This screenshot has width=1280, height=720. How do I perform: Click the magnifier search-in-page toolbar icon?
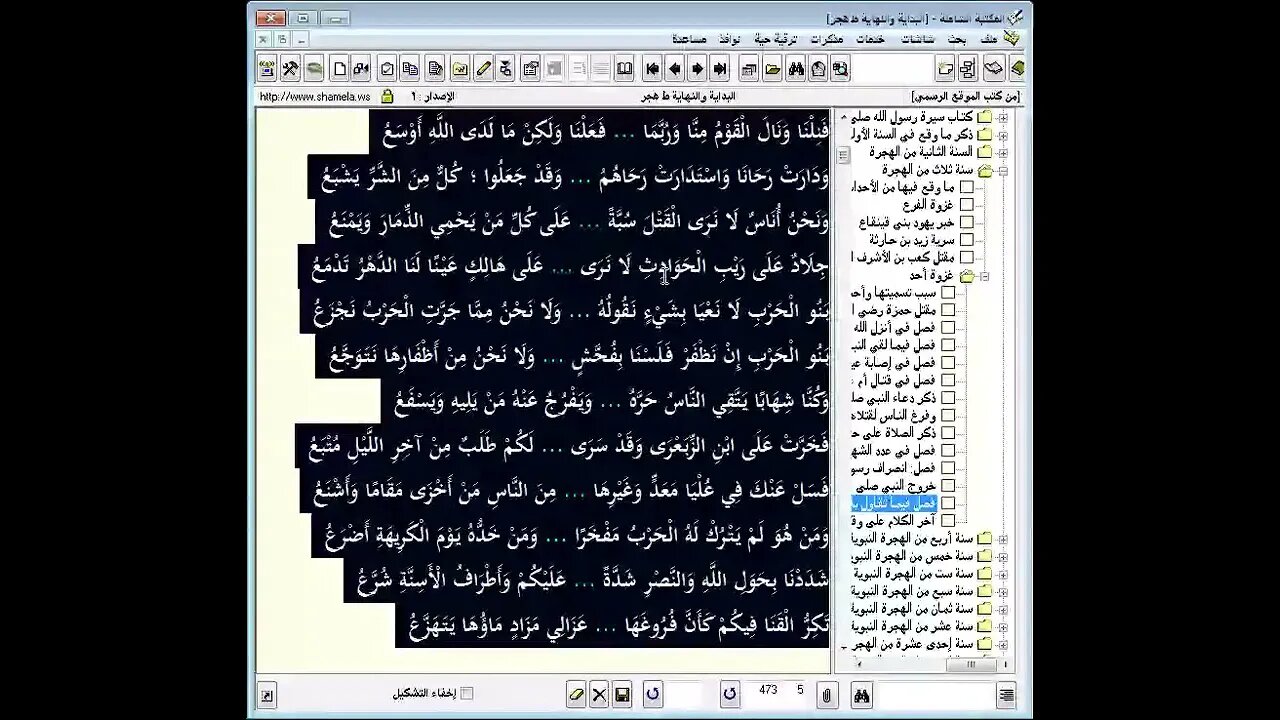(840, 69)
